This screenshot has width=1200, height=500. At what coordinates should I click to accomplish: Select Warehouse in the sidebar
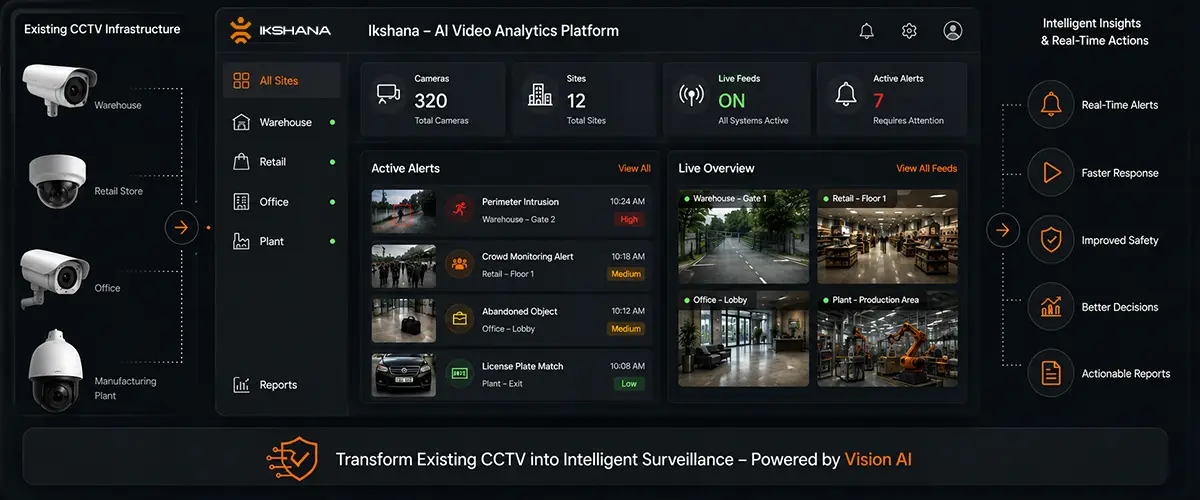pyautogui.click(x=285, y=122)
